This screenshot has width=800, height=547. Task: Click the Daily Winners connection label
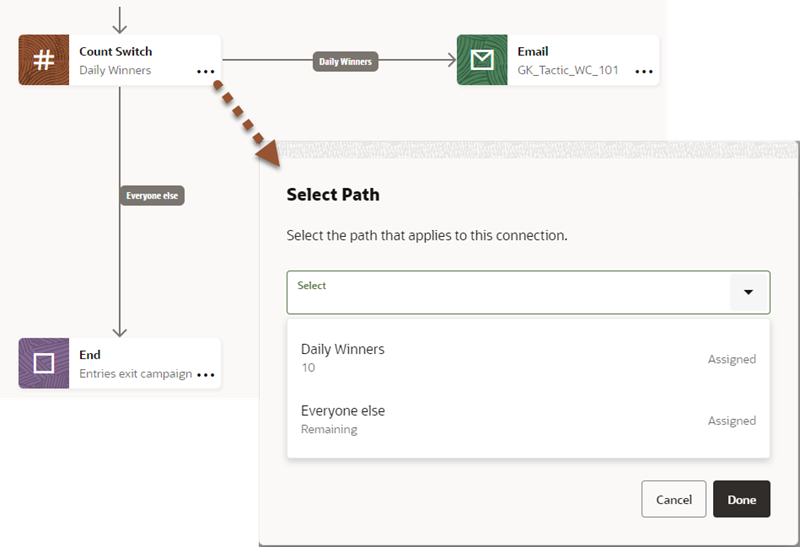coord(344,61)
